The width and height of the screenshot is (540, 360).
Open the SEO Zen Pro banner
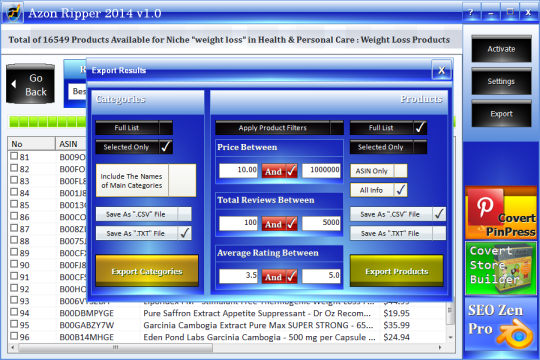click(x=501, y=325)
